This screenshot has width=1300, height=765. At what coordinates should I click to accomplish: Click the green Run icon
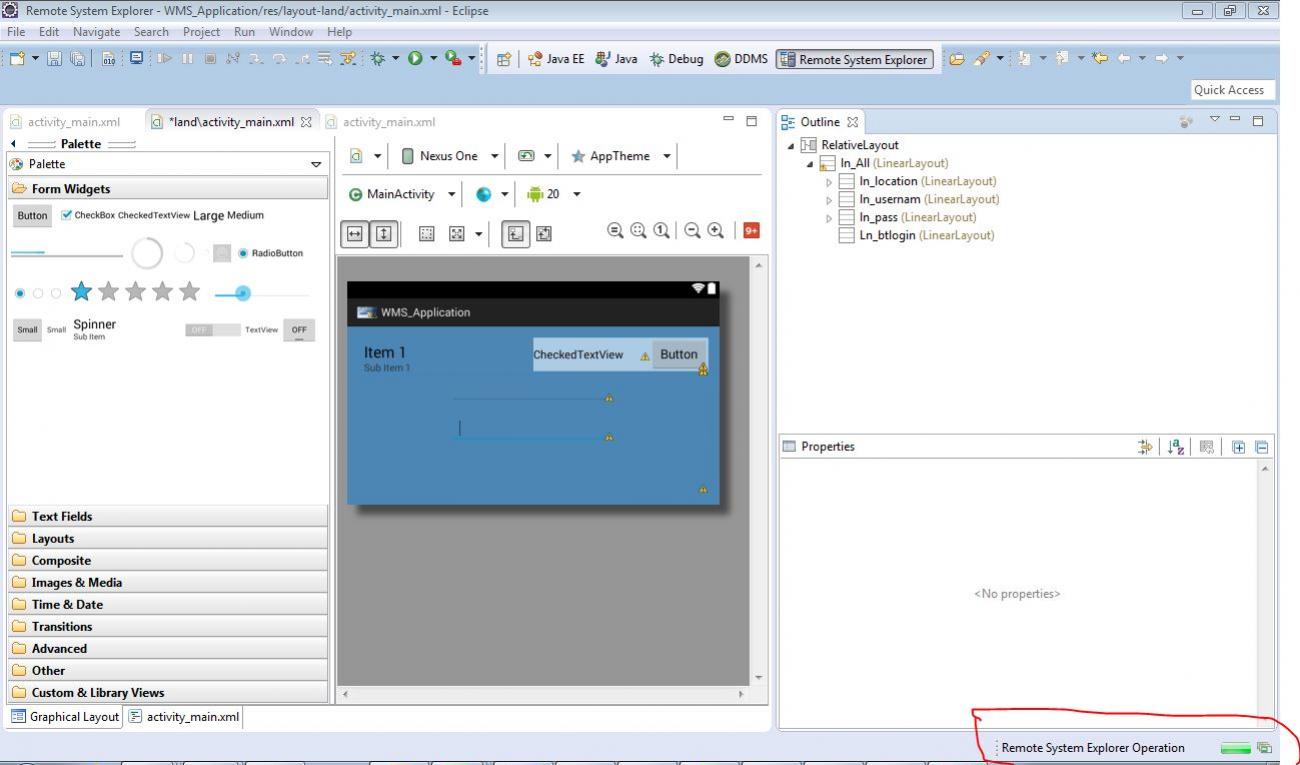pyautogui.click(x=415, y=59)
